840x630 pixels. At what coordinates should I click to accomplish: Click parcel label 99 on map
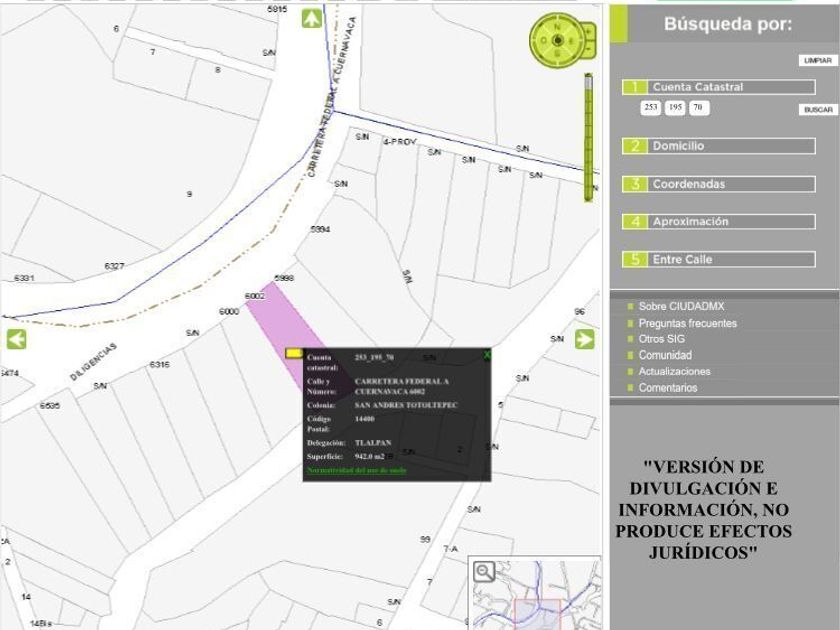point(425,539)
